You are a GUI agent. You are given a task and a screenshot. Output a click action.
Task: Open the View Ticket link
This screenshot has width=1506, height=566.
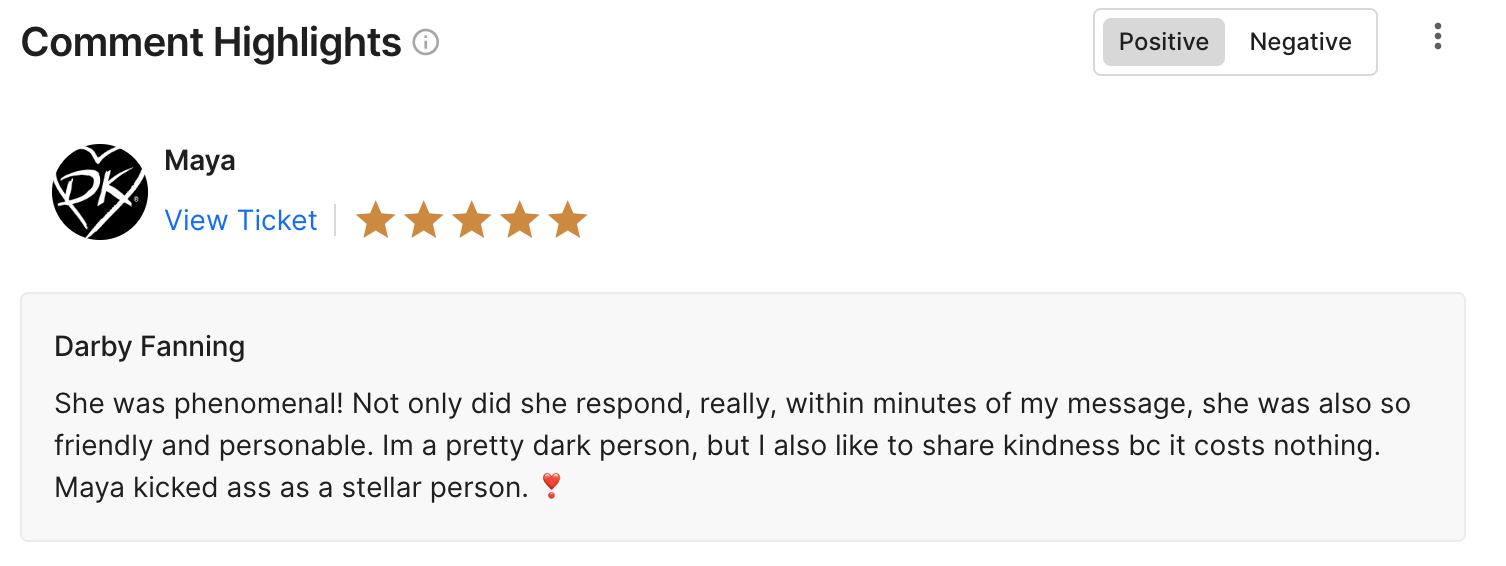pos(240,220)
